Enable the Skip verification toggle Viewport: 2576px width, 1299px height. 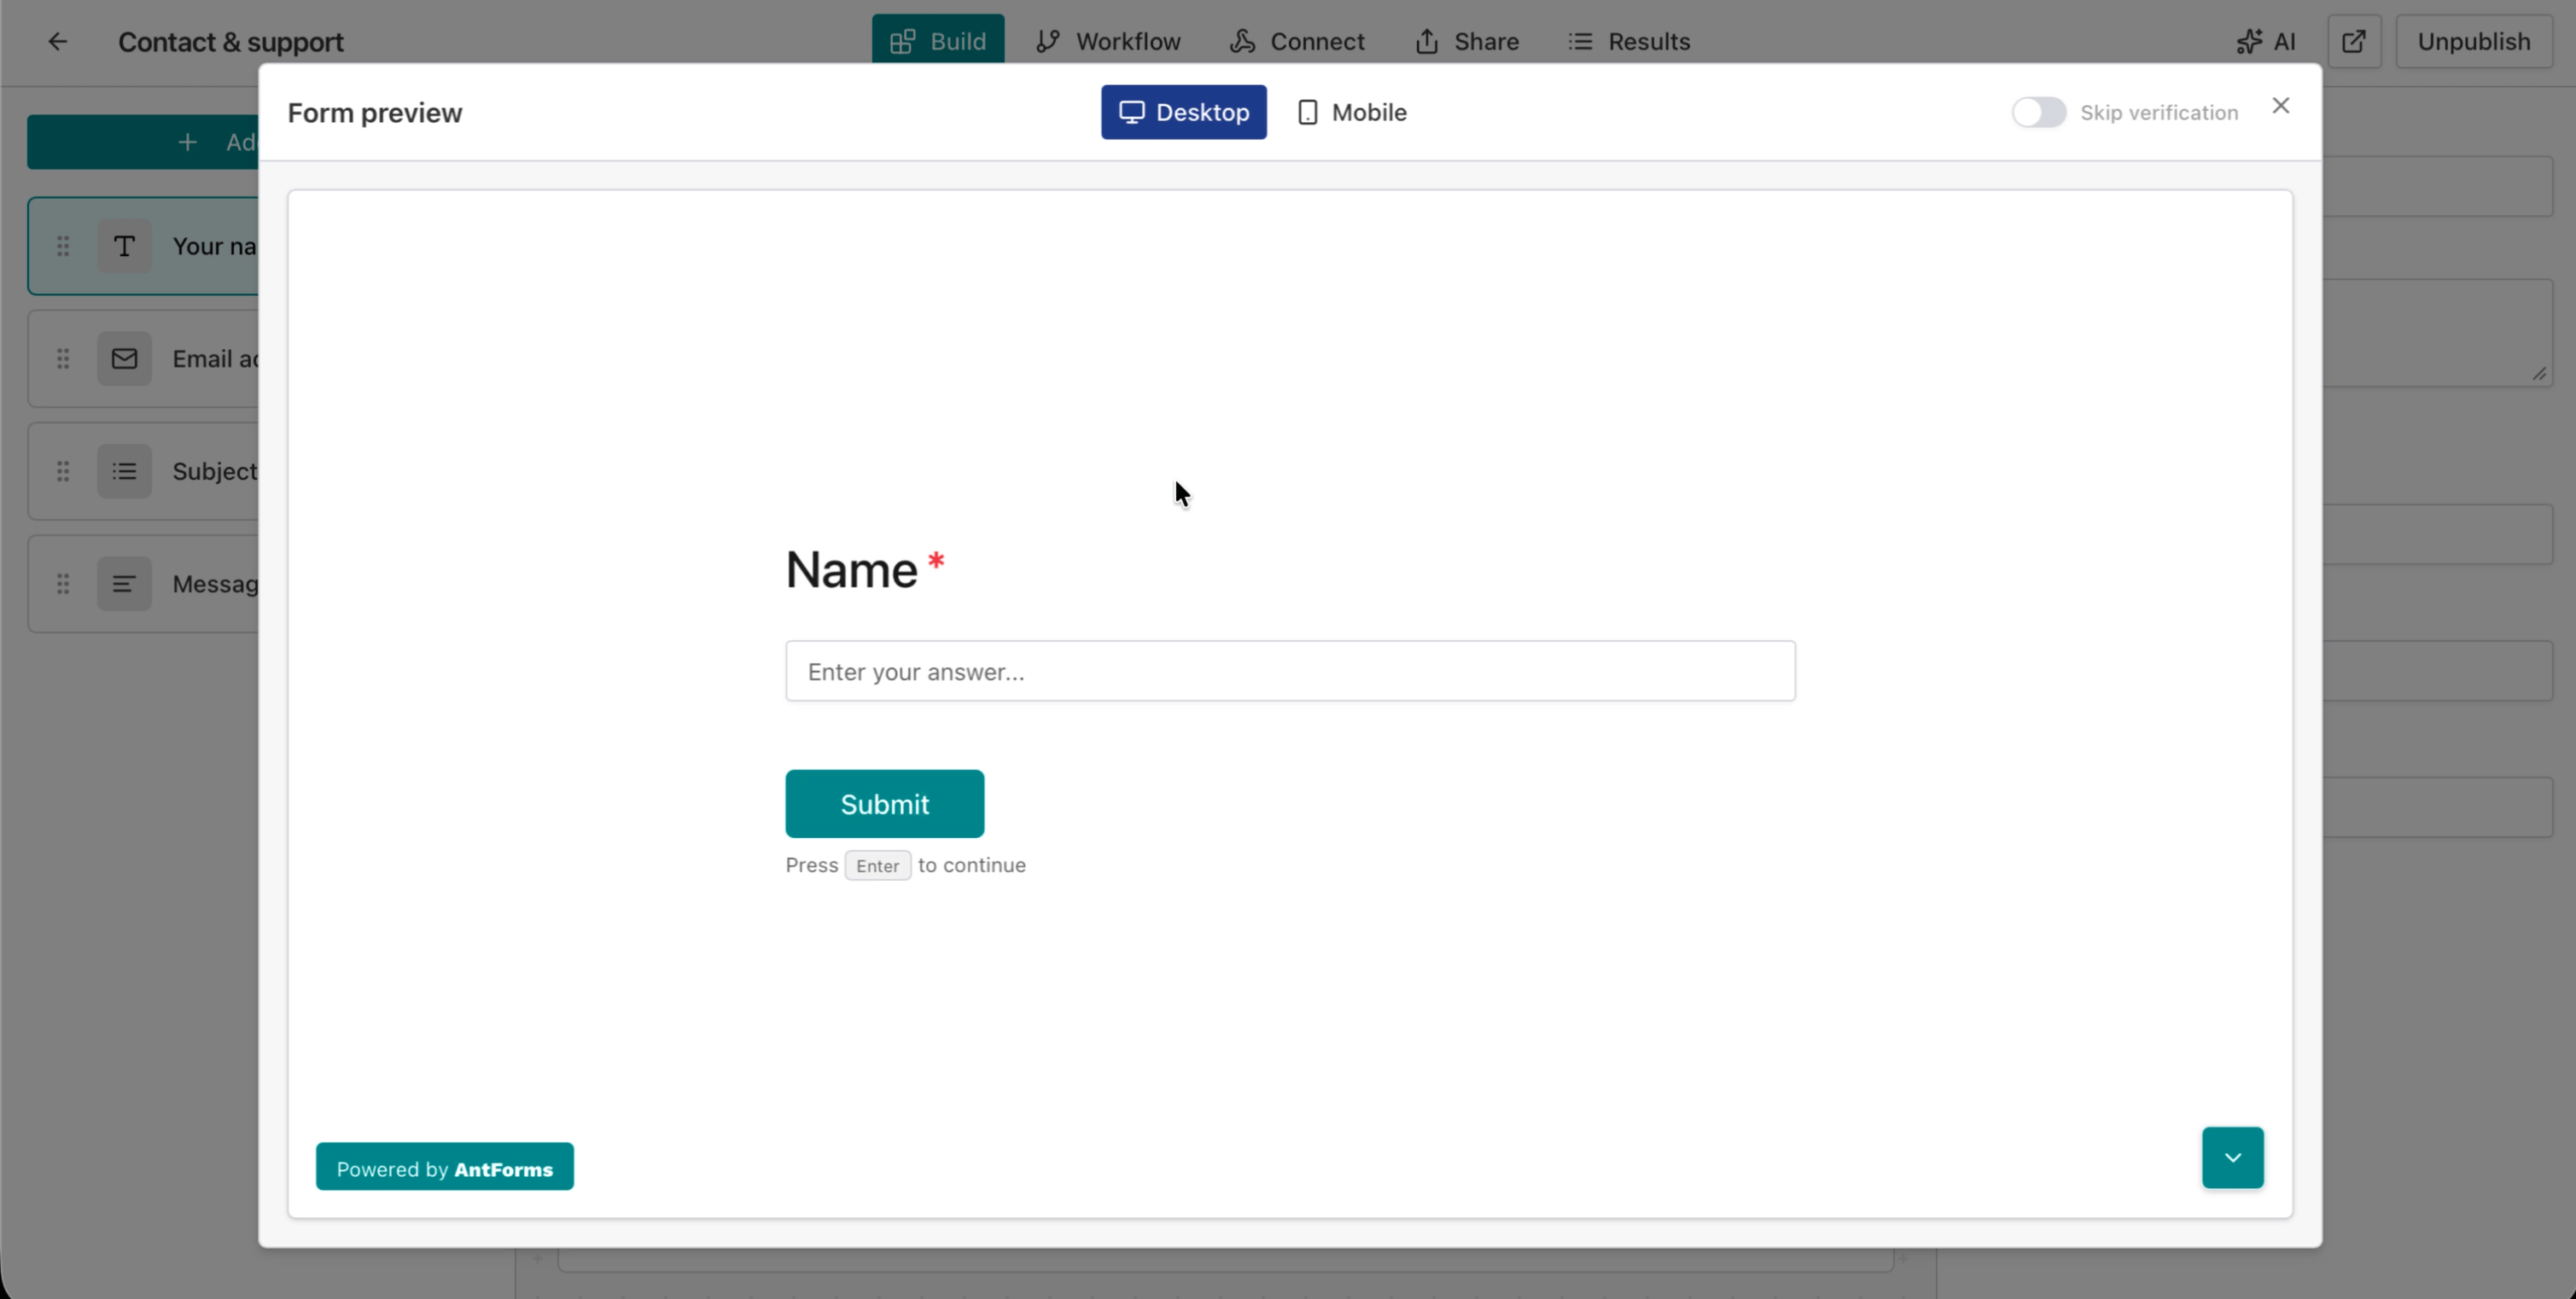point(2038,112)
